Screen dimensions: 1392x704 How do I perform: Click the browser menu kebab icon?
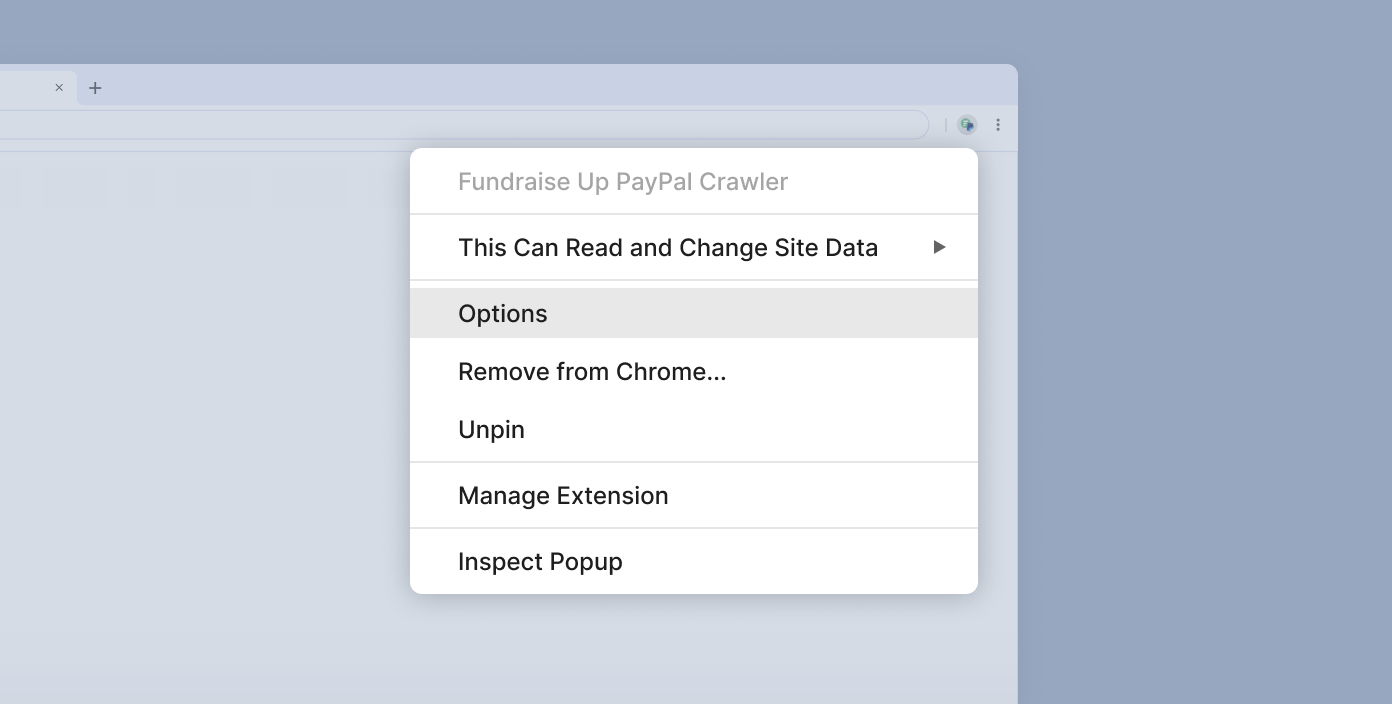998,124
